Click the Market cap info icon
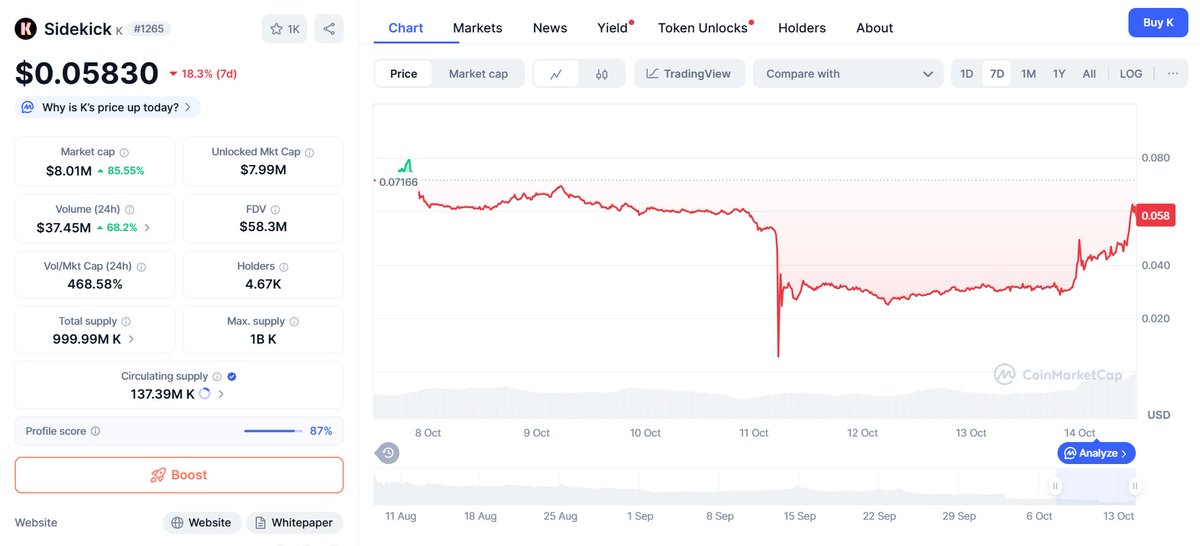Screen dimensions: 1200x546 pos(124,153)
